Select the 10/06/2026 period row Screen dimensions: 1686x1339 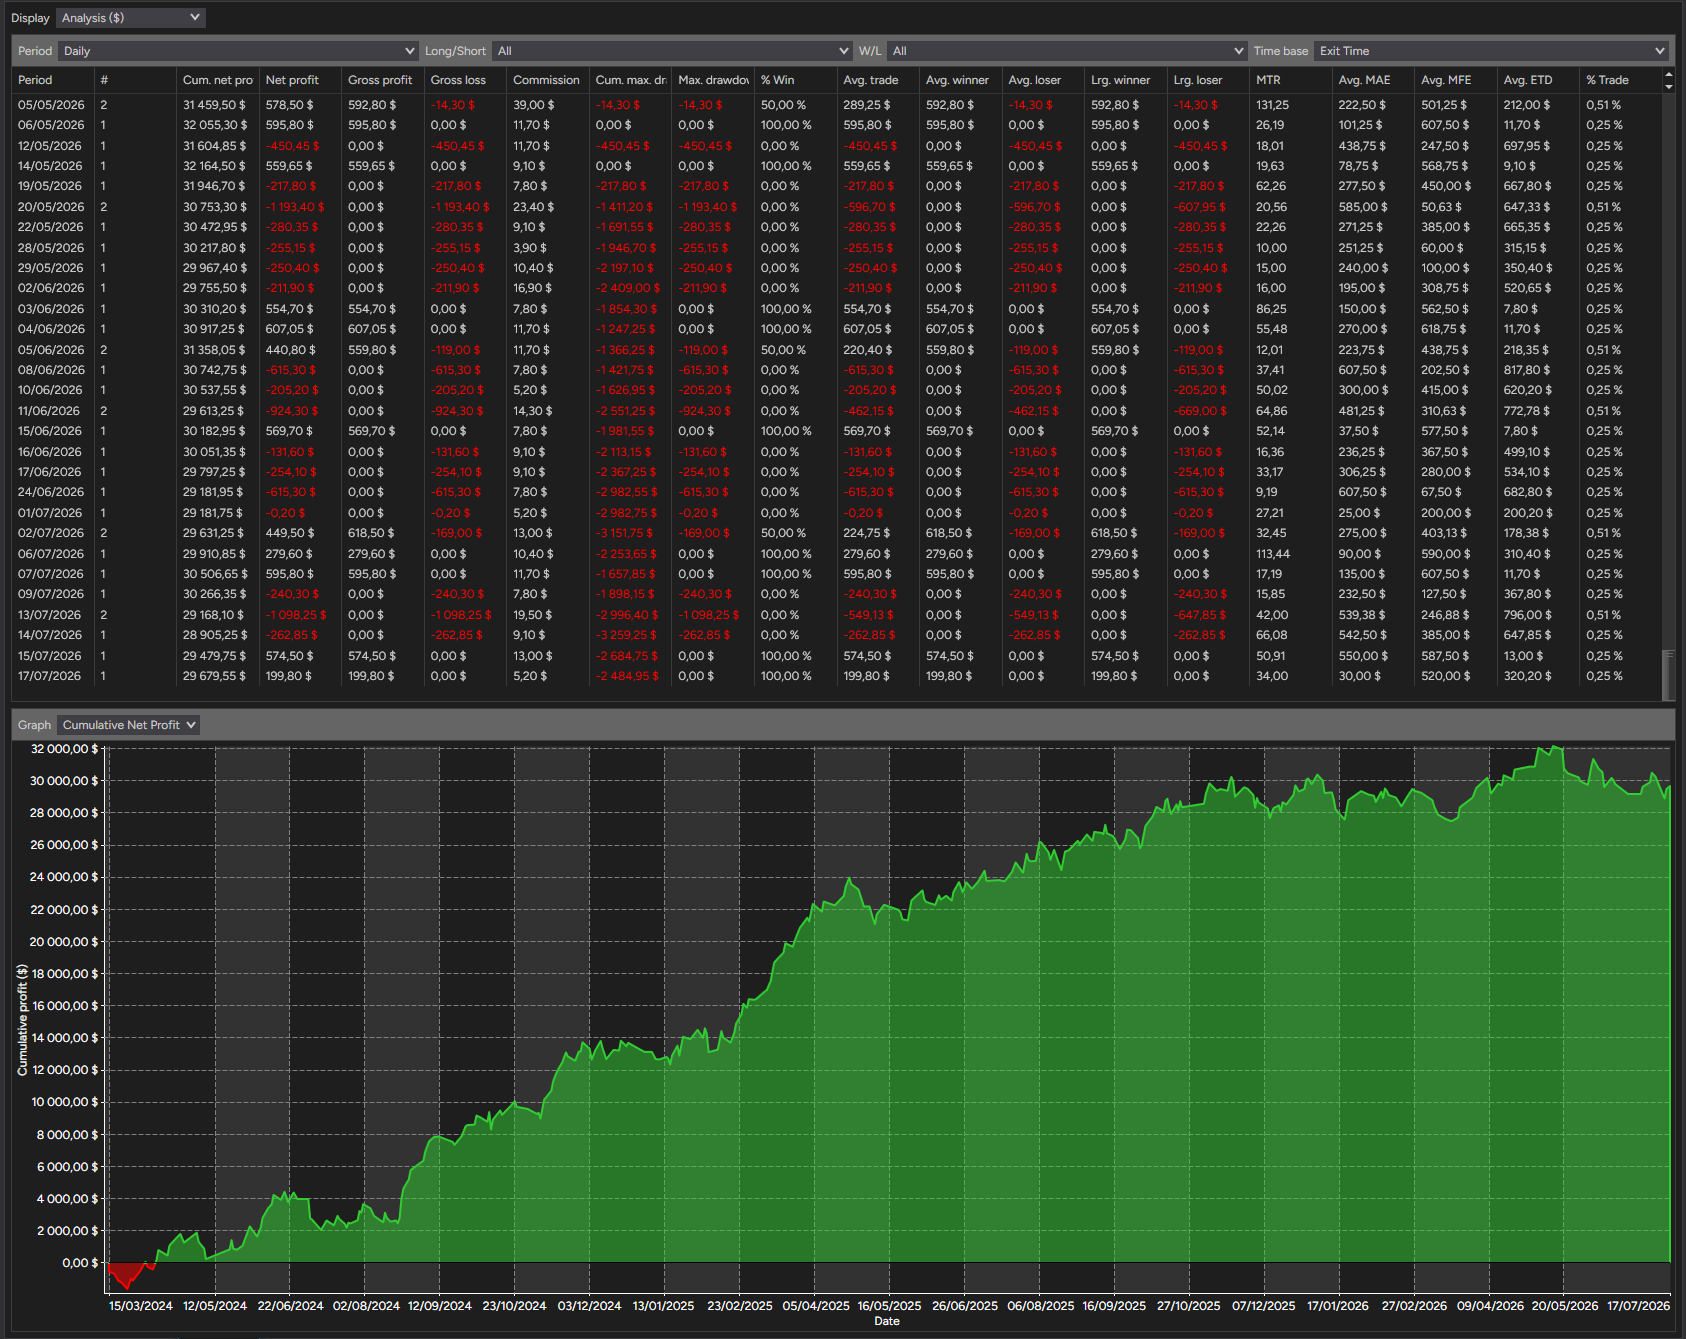tap(836, 390)
